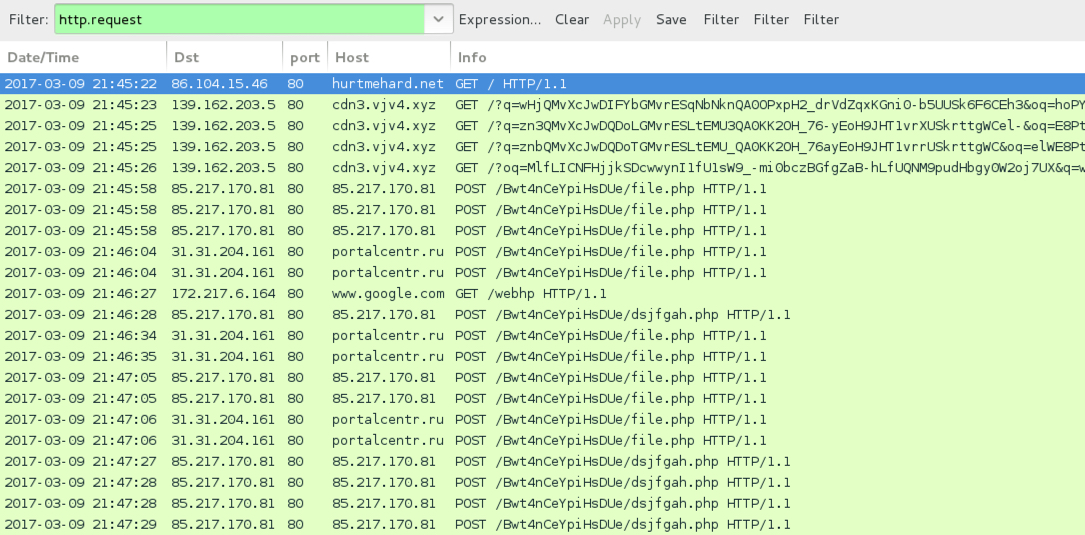Click the Apply filter button
This screenshot has height=535, width=1085.
point(622,19)
